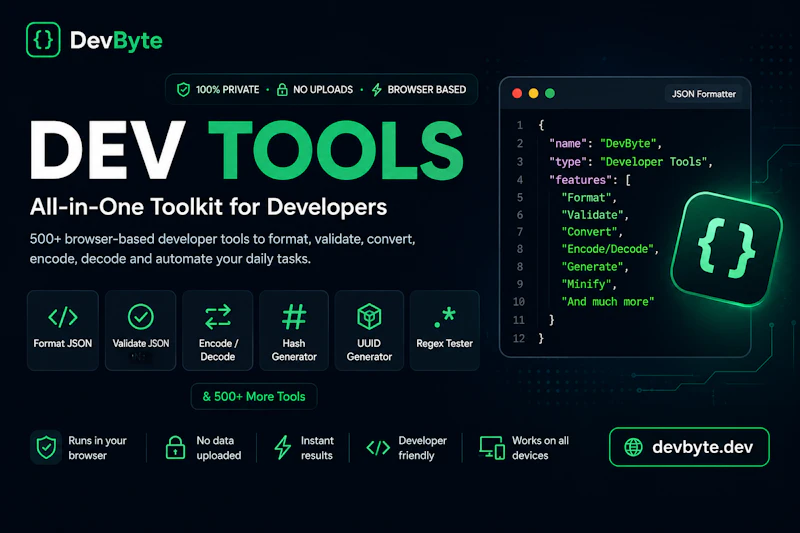Click the "Convert" code entry
The width and height of the screenshot is (800, 533).
[592, 232]
